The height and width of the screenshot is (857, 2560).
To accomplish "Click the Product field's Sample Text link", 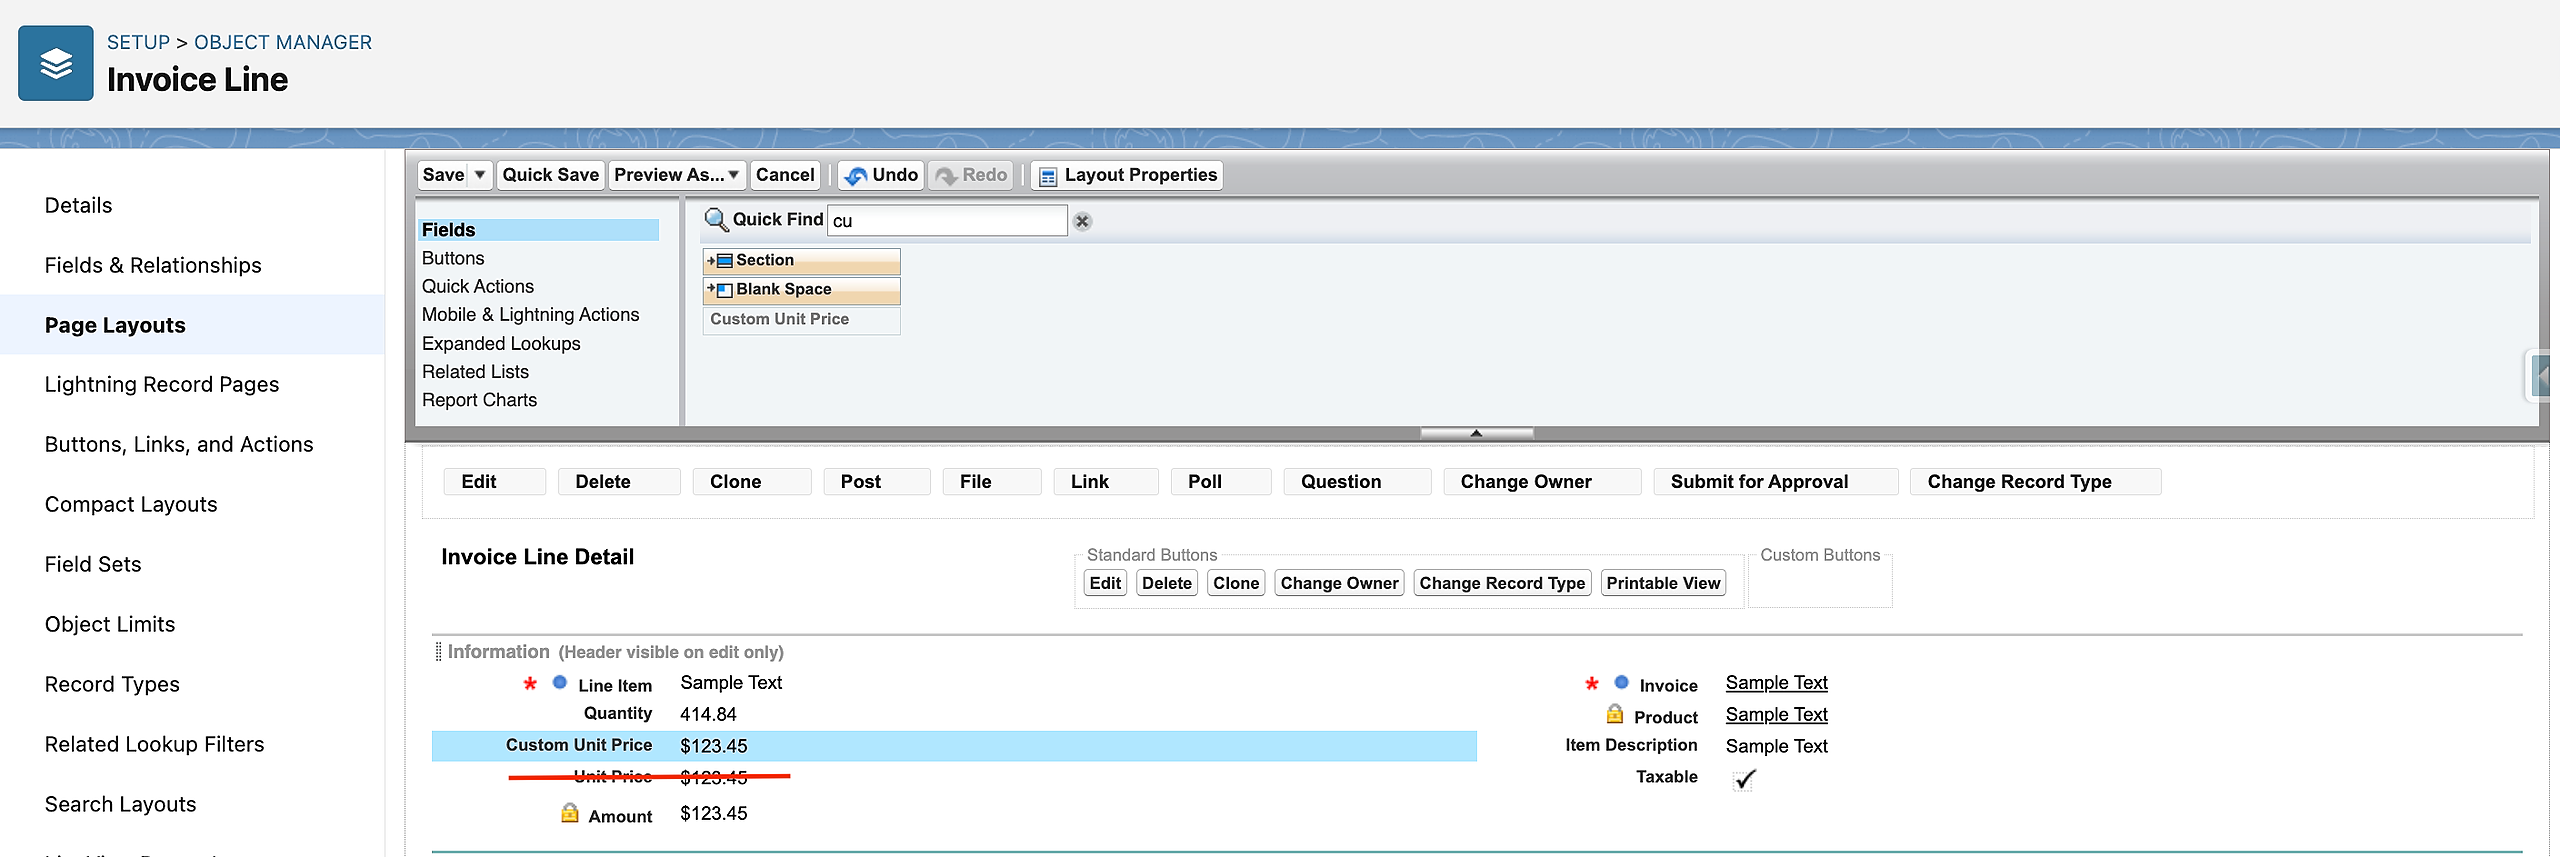I will [x=1776, y=715].
